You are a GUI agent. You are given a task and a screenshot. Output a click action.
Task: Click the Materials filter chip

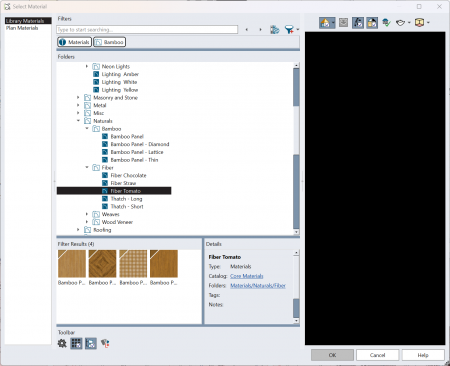pos(74,42)
